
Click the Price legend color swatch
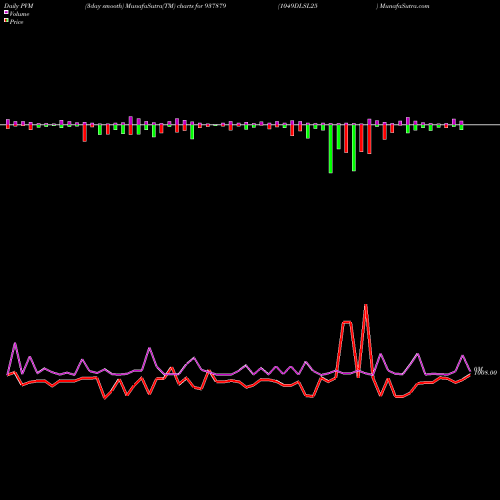(6, 21)
